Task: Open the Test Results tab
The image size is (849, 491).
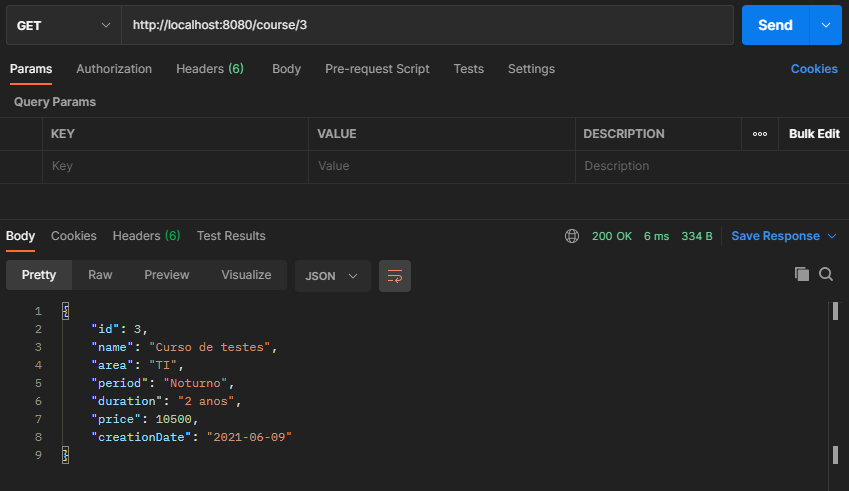Action: click(231, 236)
